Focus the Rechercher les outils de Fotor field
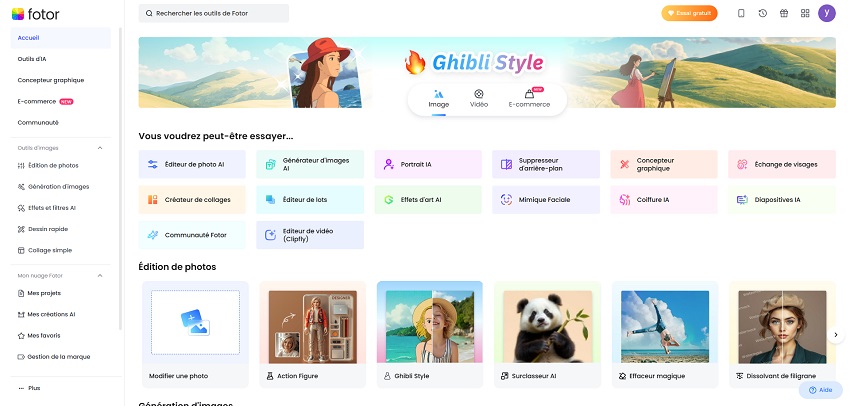Image resolution: width=850 pixels, height=406 pixels. point(214,13)
